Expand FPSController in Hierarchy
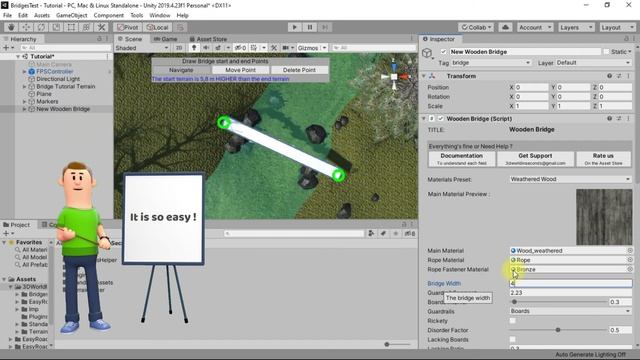Viewport: 640px width, 360px height. click(24, 71)
